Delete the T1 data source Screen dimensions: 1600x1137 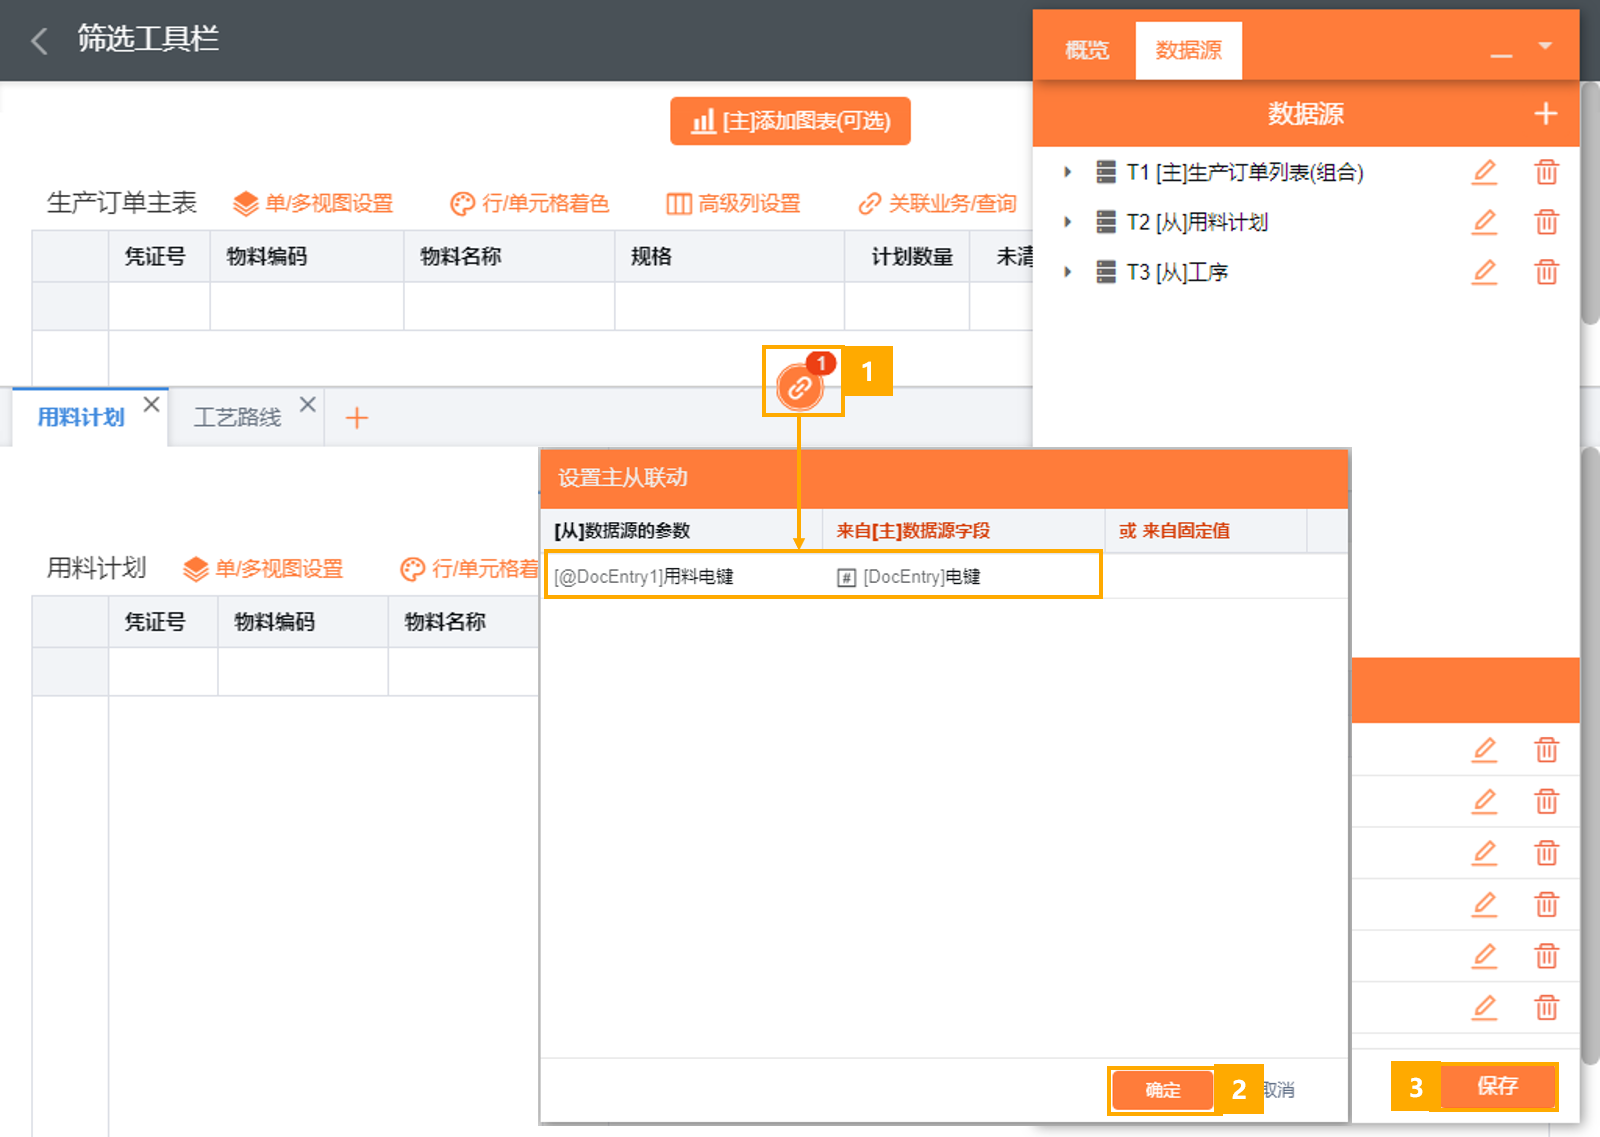point(1547,172)
